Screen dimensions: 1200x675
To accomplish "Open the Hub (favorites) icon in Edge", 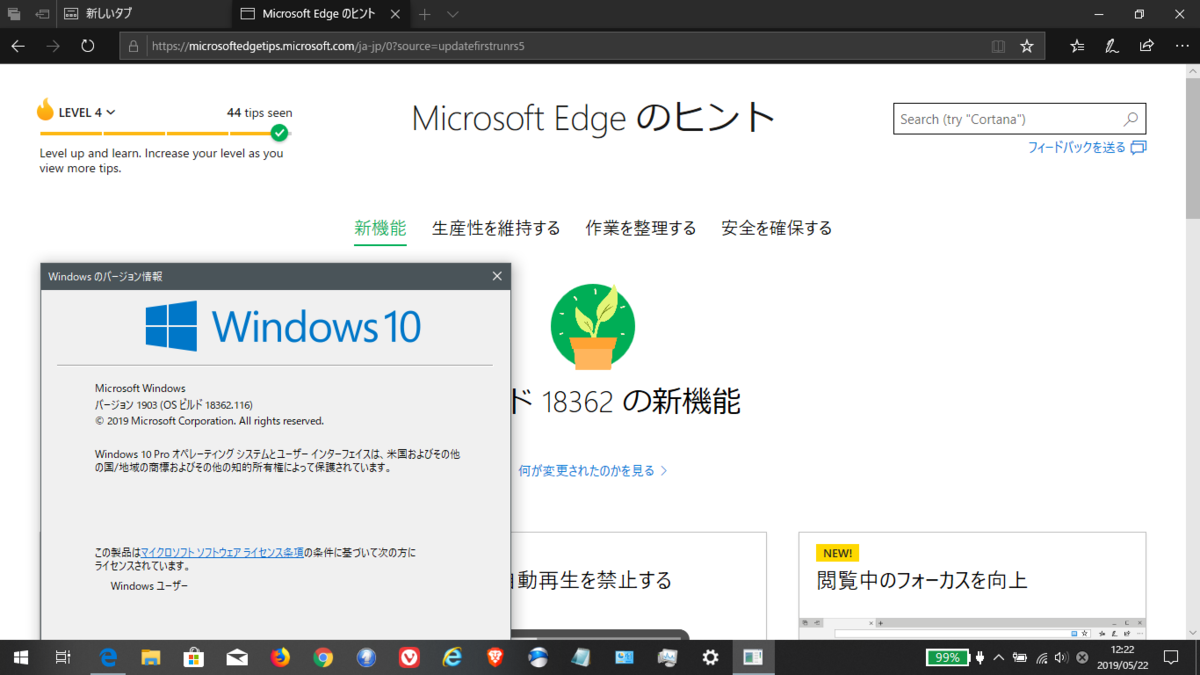I will pos(1077,46).
